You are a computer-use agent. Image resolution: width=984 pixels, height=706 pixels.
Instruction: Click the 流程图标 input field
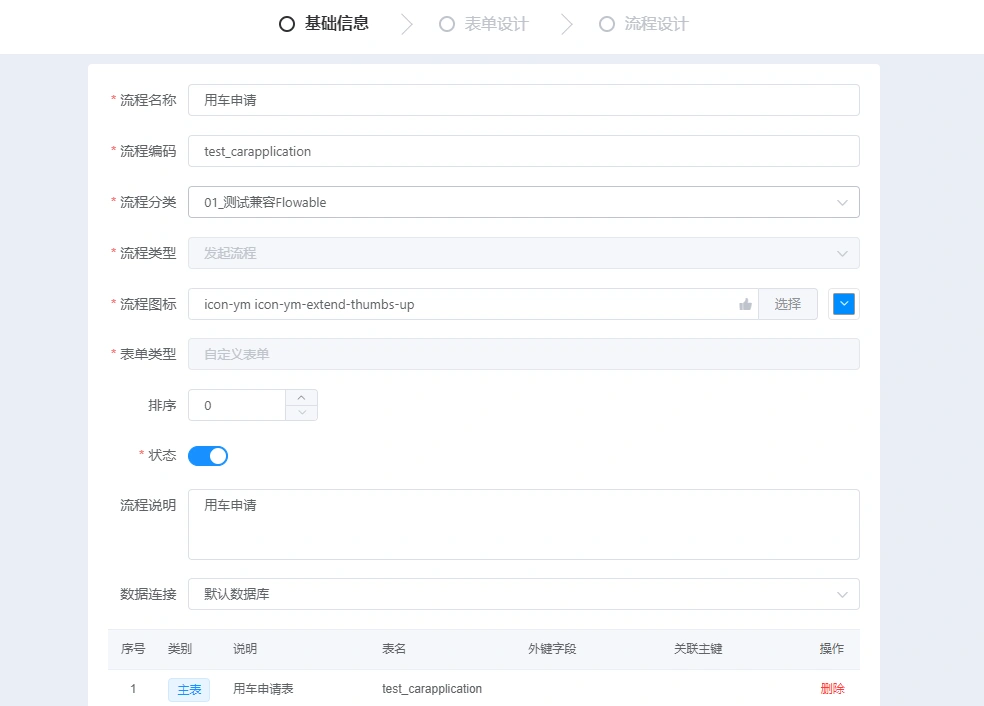point(473,304)
